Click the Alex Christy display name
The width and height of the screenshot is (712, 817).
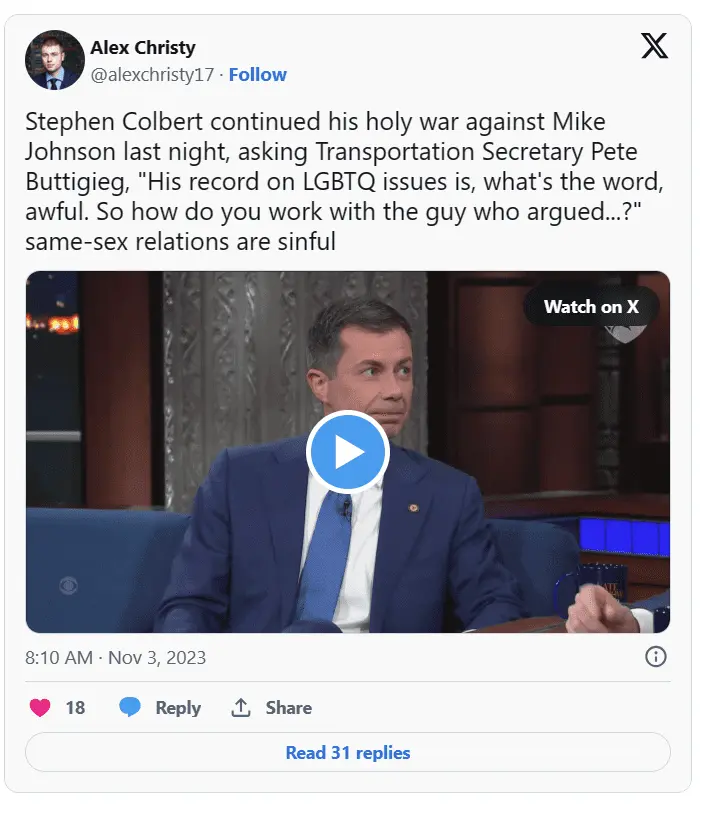pyautogui.click(x=143, y=47)
